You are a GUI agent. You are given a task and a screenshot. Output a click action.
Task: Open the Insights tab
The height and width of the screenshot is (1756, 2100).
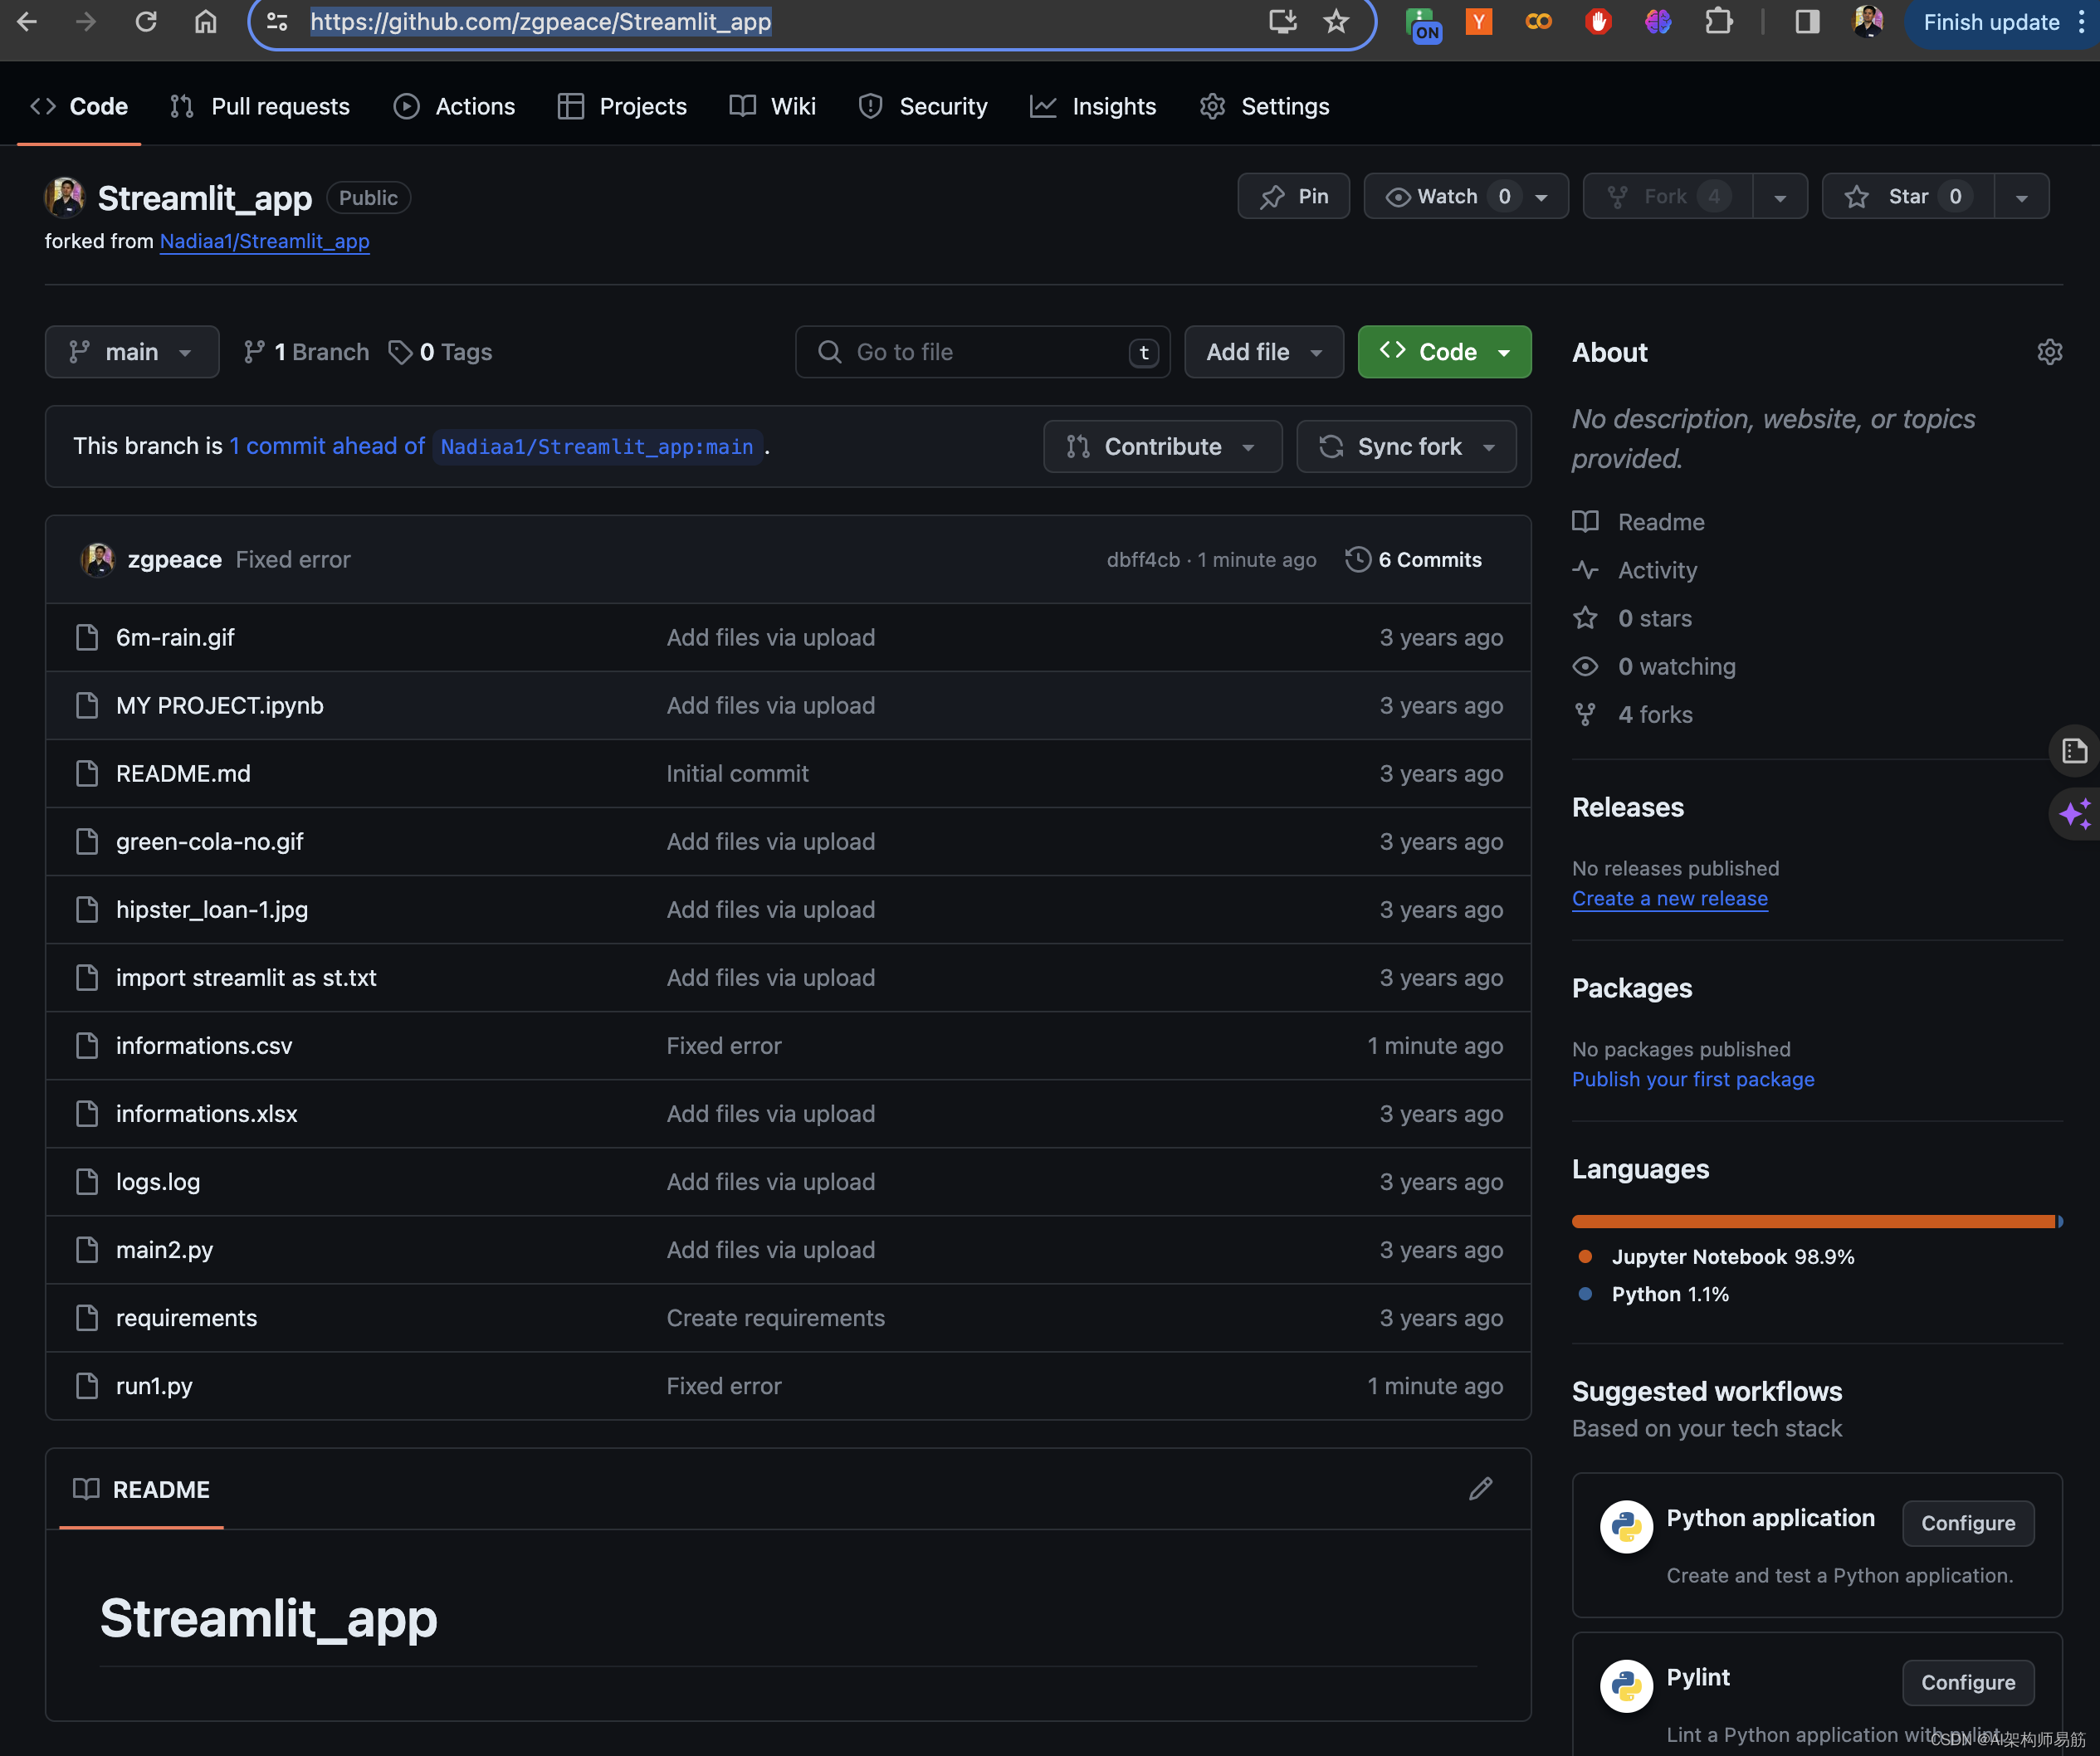pyautogui.click(x=1093, y=106)
